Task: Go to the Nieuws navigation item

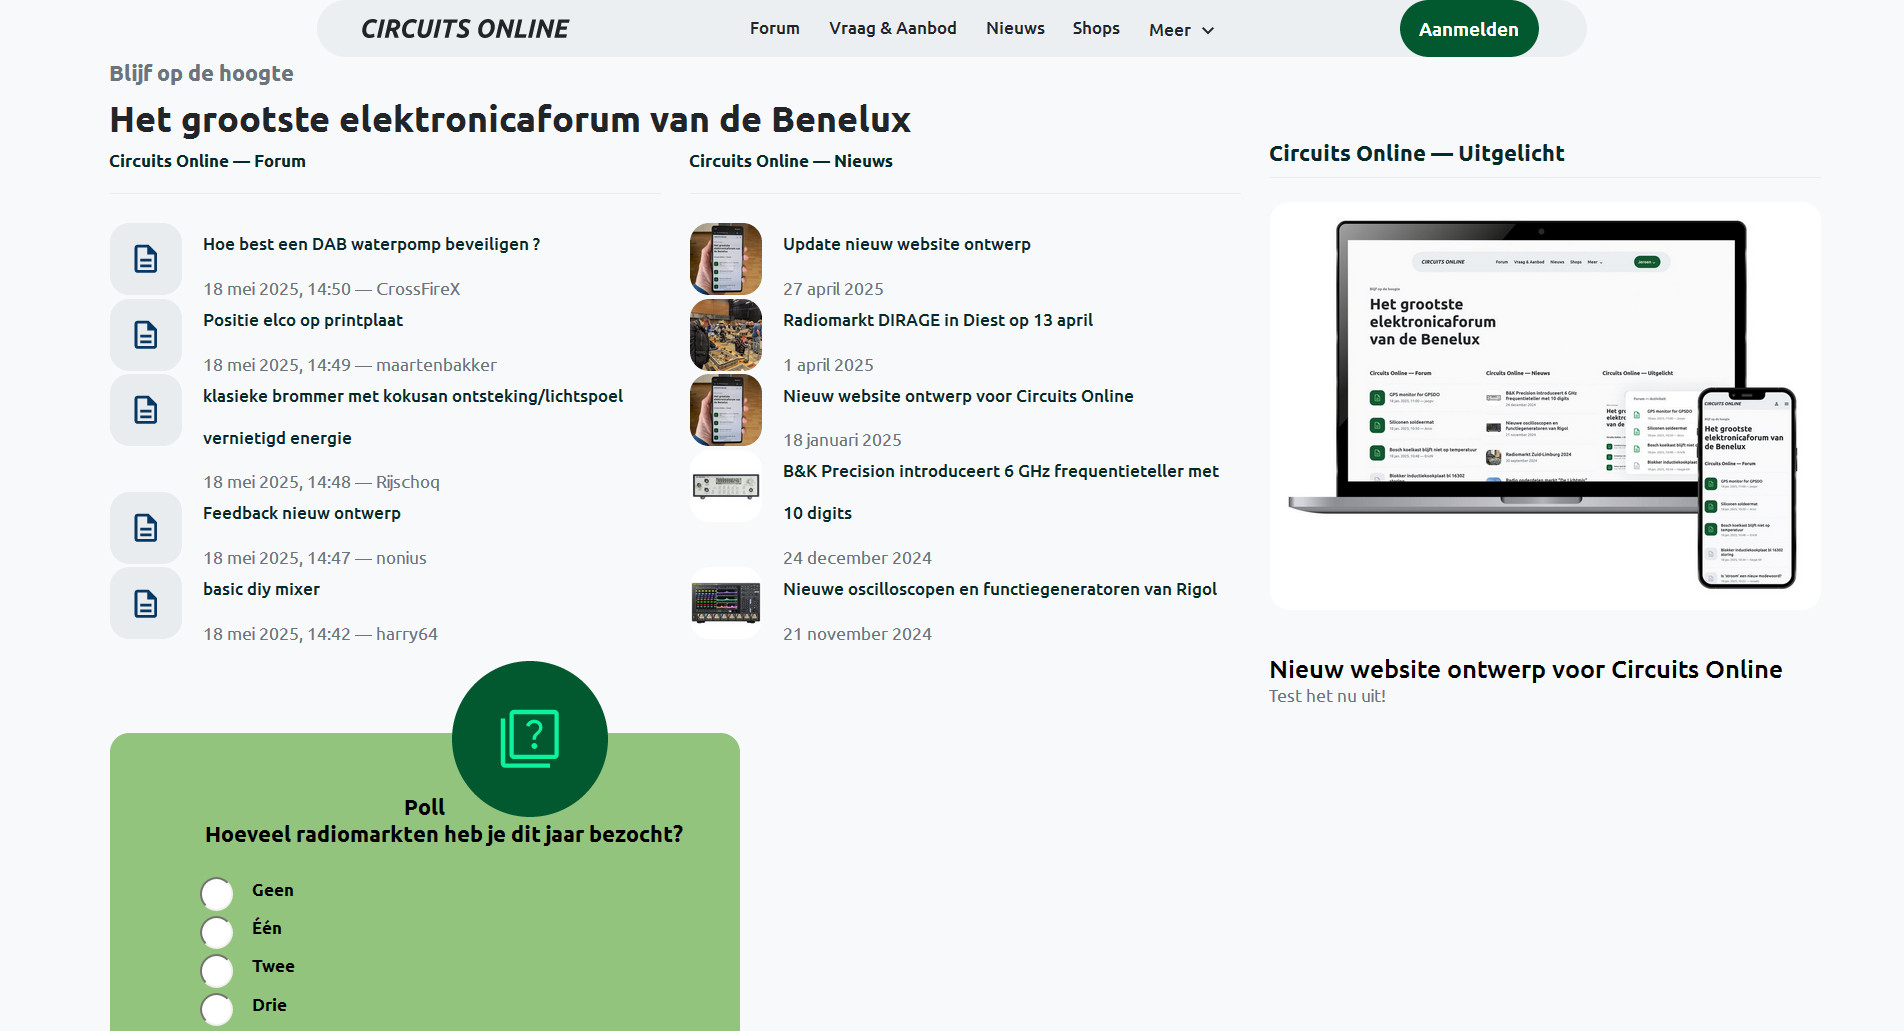Action: point(1015,28)
